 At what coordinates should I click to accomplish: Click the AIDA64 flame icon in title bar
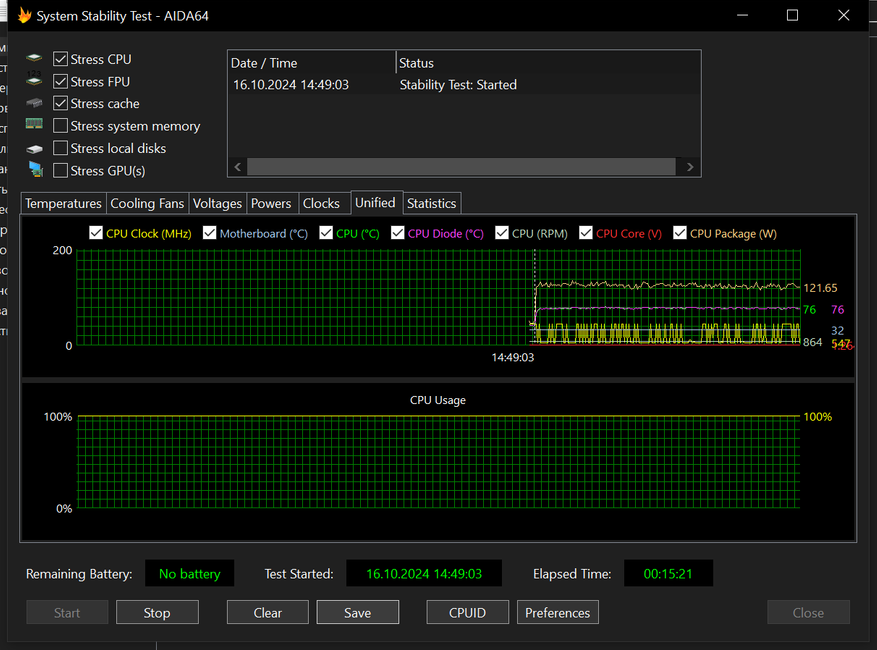(24, 15)
